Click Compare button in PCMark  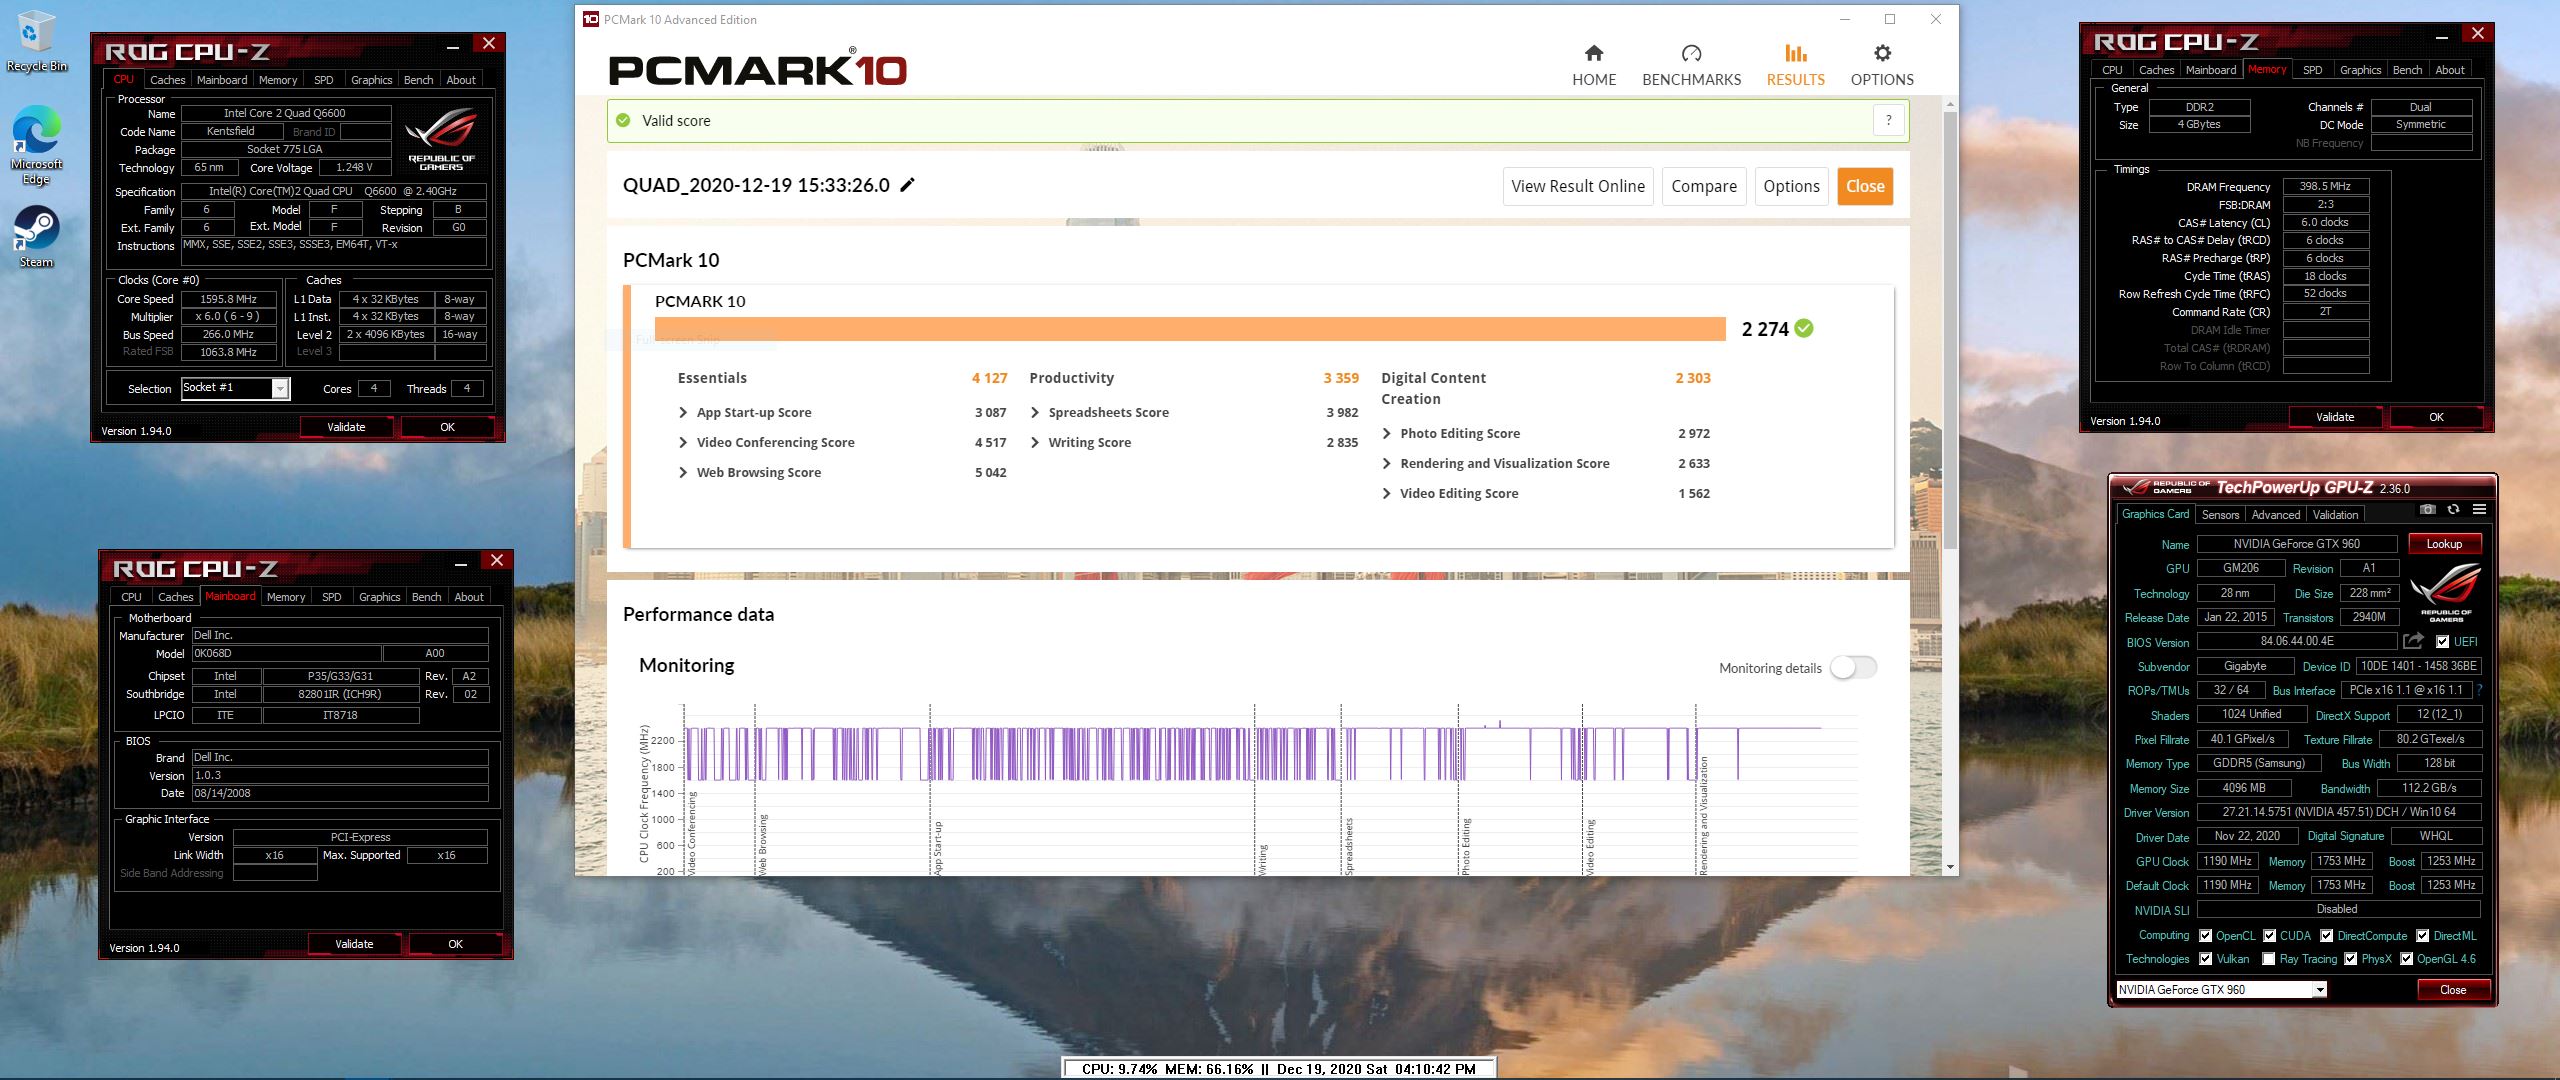[x=1704, y=187]
